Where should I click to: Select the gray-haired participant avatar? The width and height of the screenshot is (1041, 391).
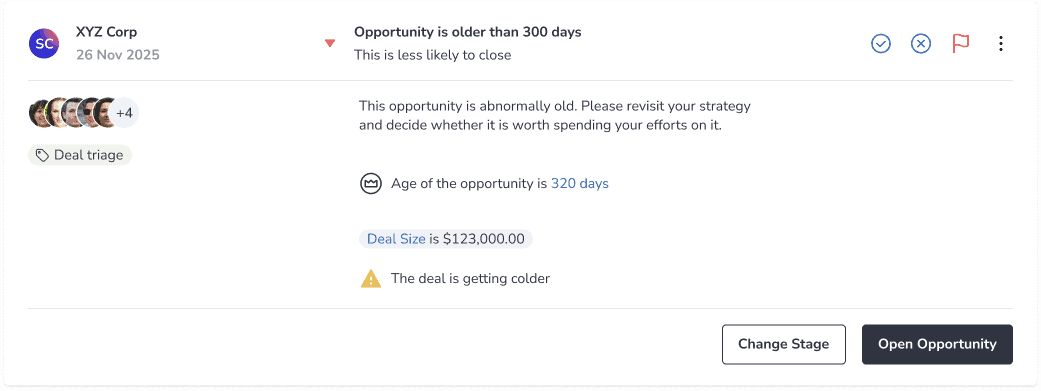[70, 113]
